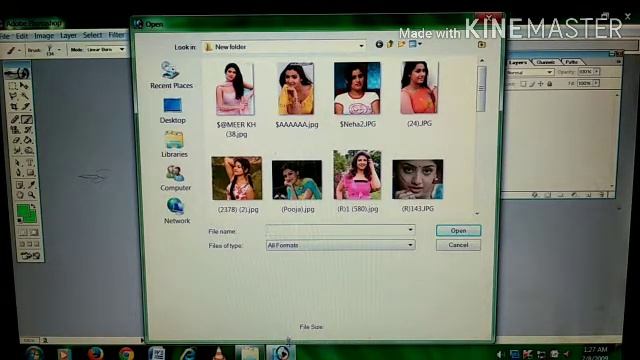
Task: Go up one folder level
Action: click(x=390, y=44)
